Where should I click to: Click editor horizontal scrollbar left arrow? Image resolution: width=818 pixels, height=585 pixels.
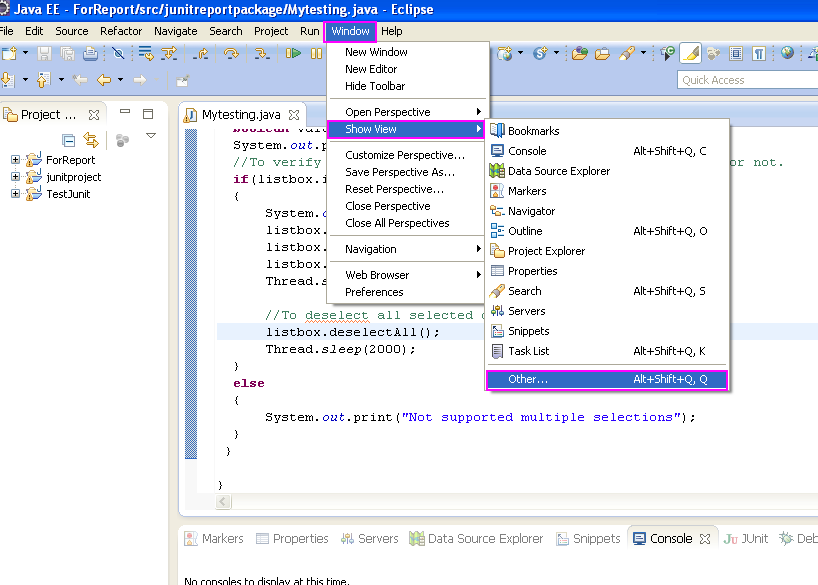[223, 502]
